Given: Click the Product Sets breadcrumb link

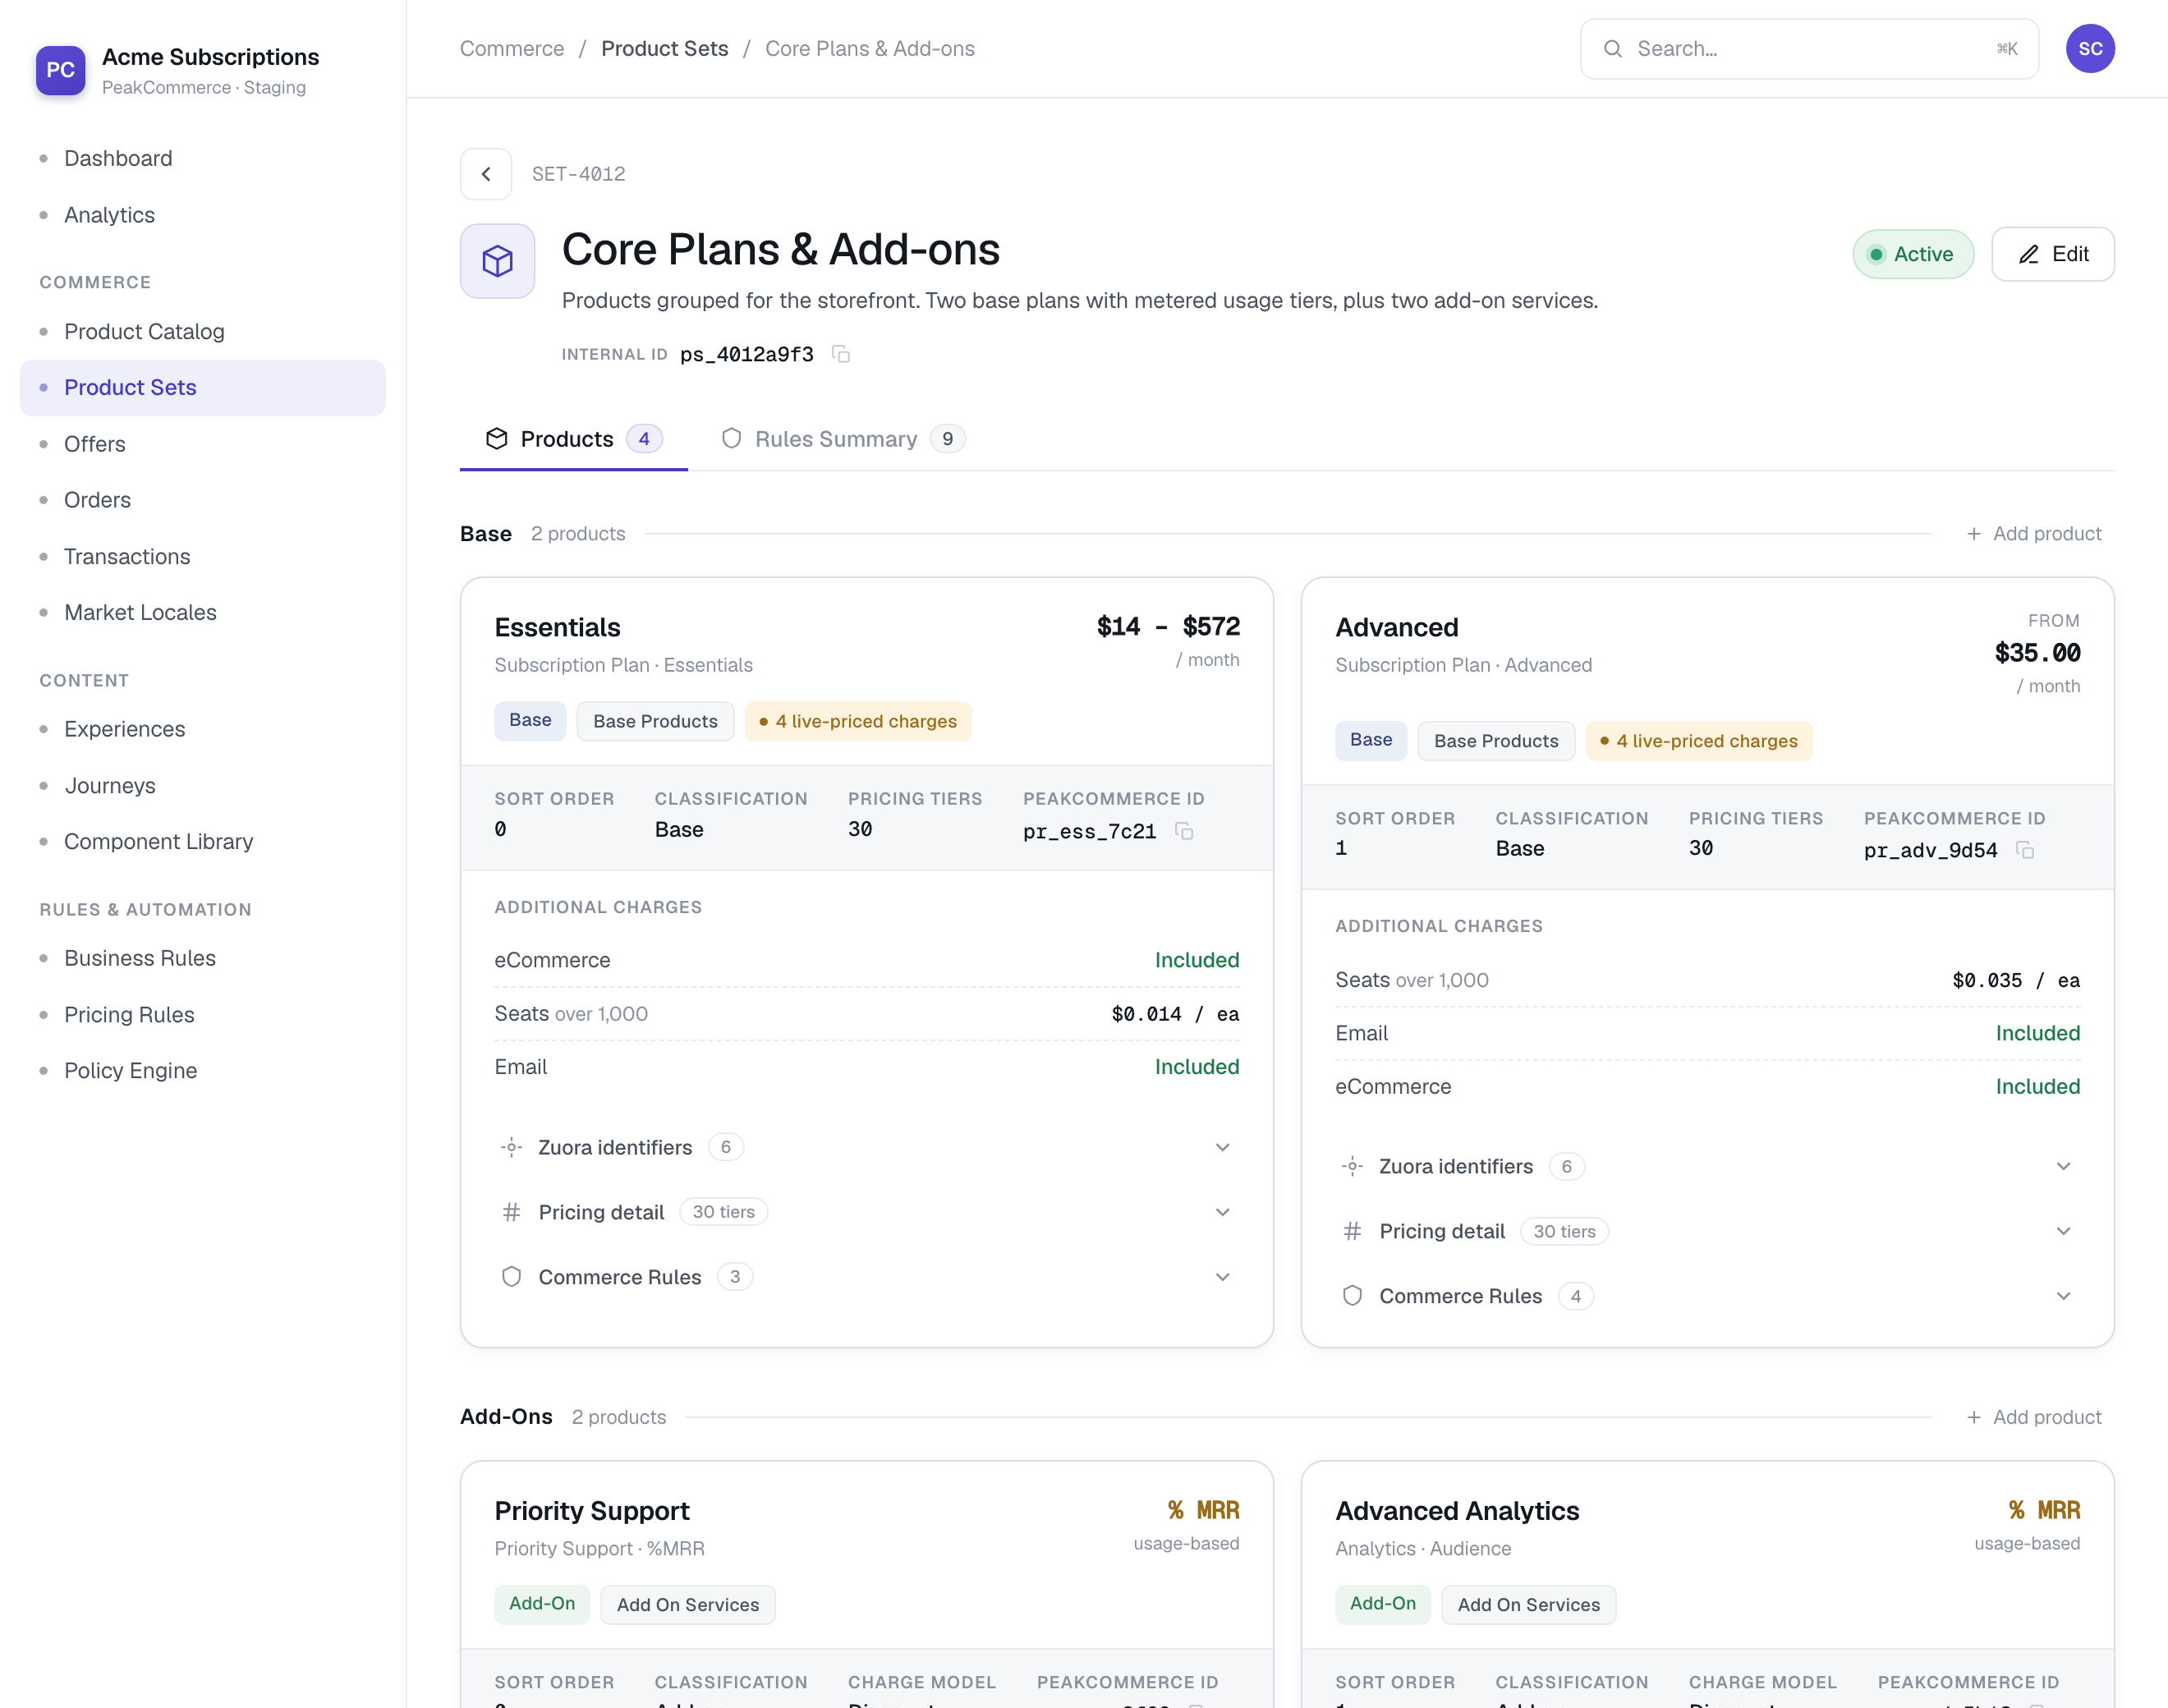Looking at the screenshot, I should (x=665, y=49).
